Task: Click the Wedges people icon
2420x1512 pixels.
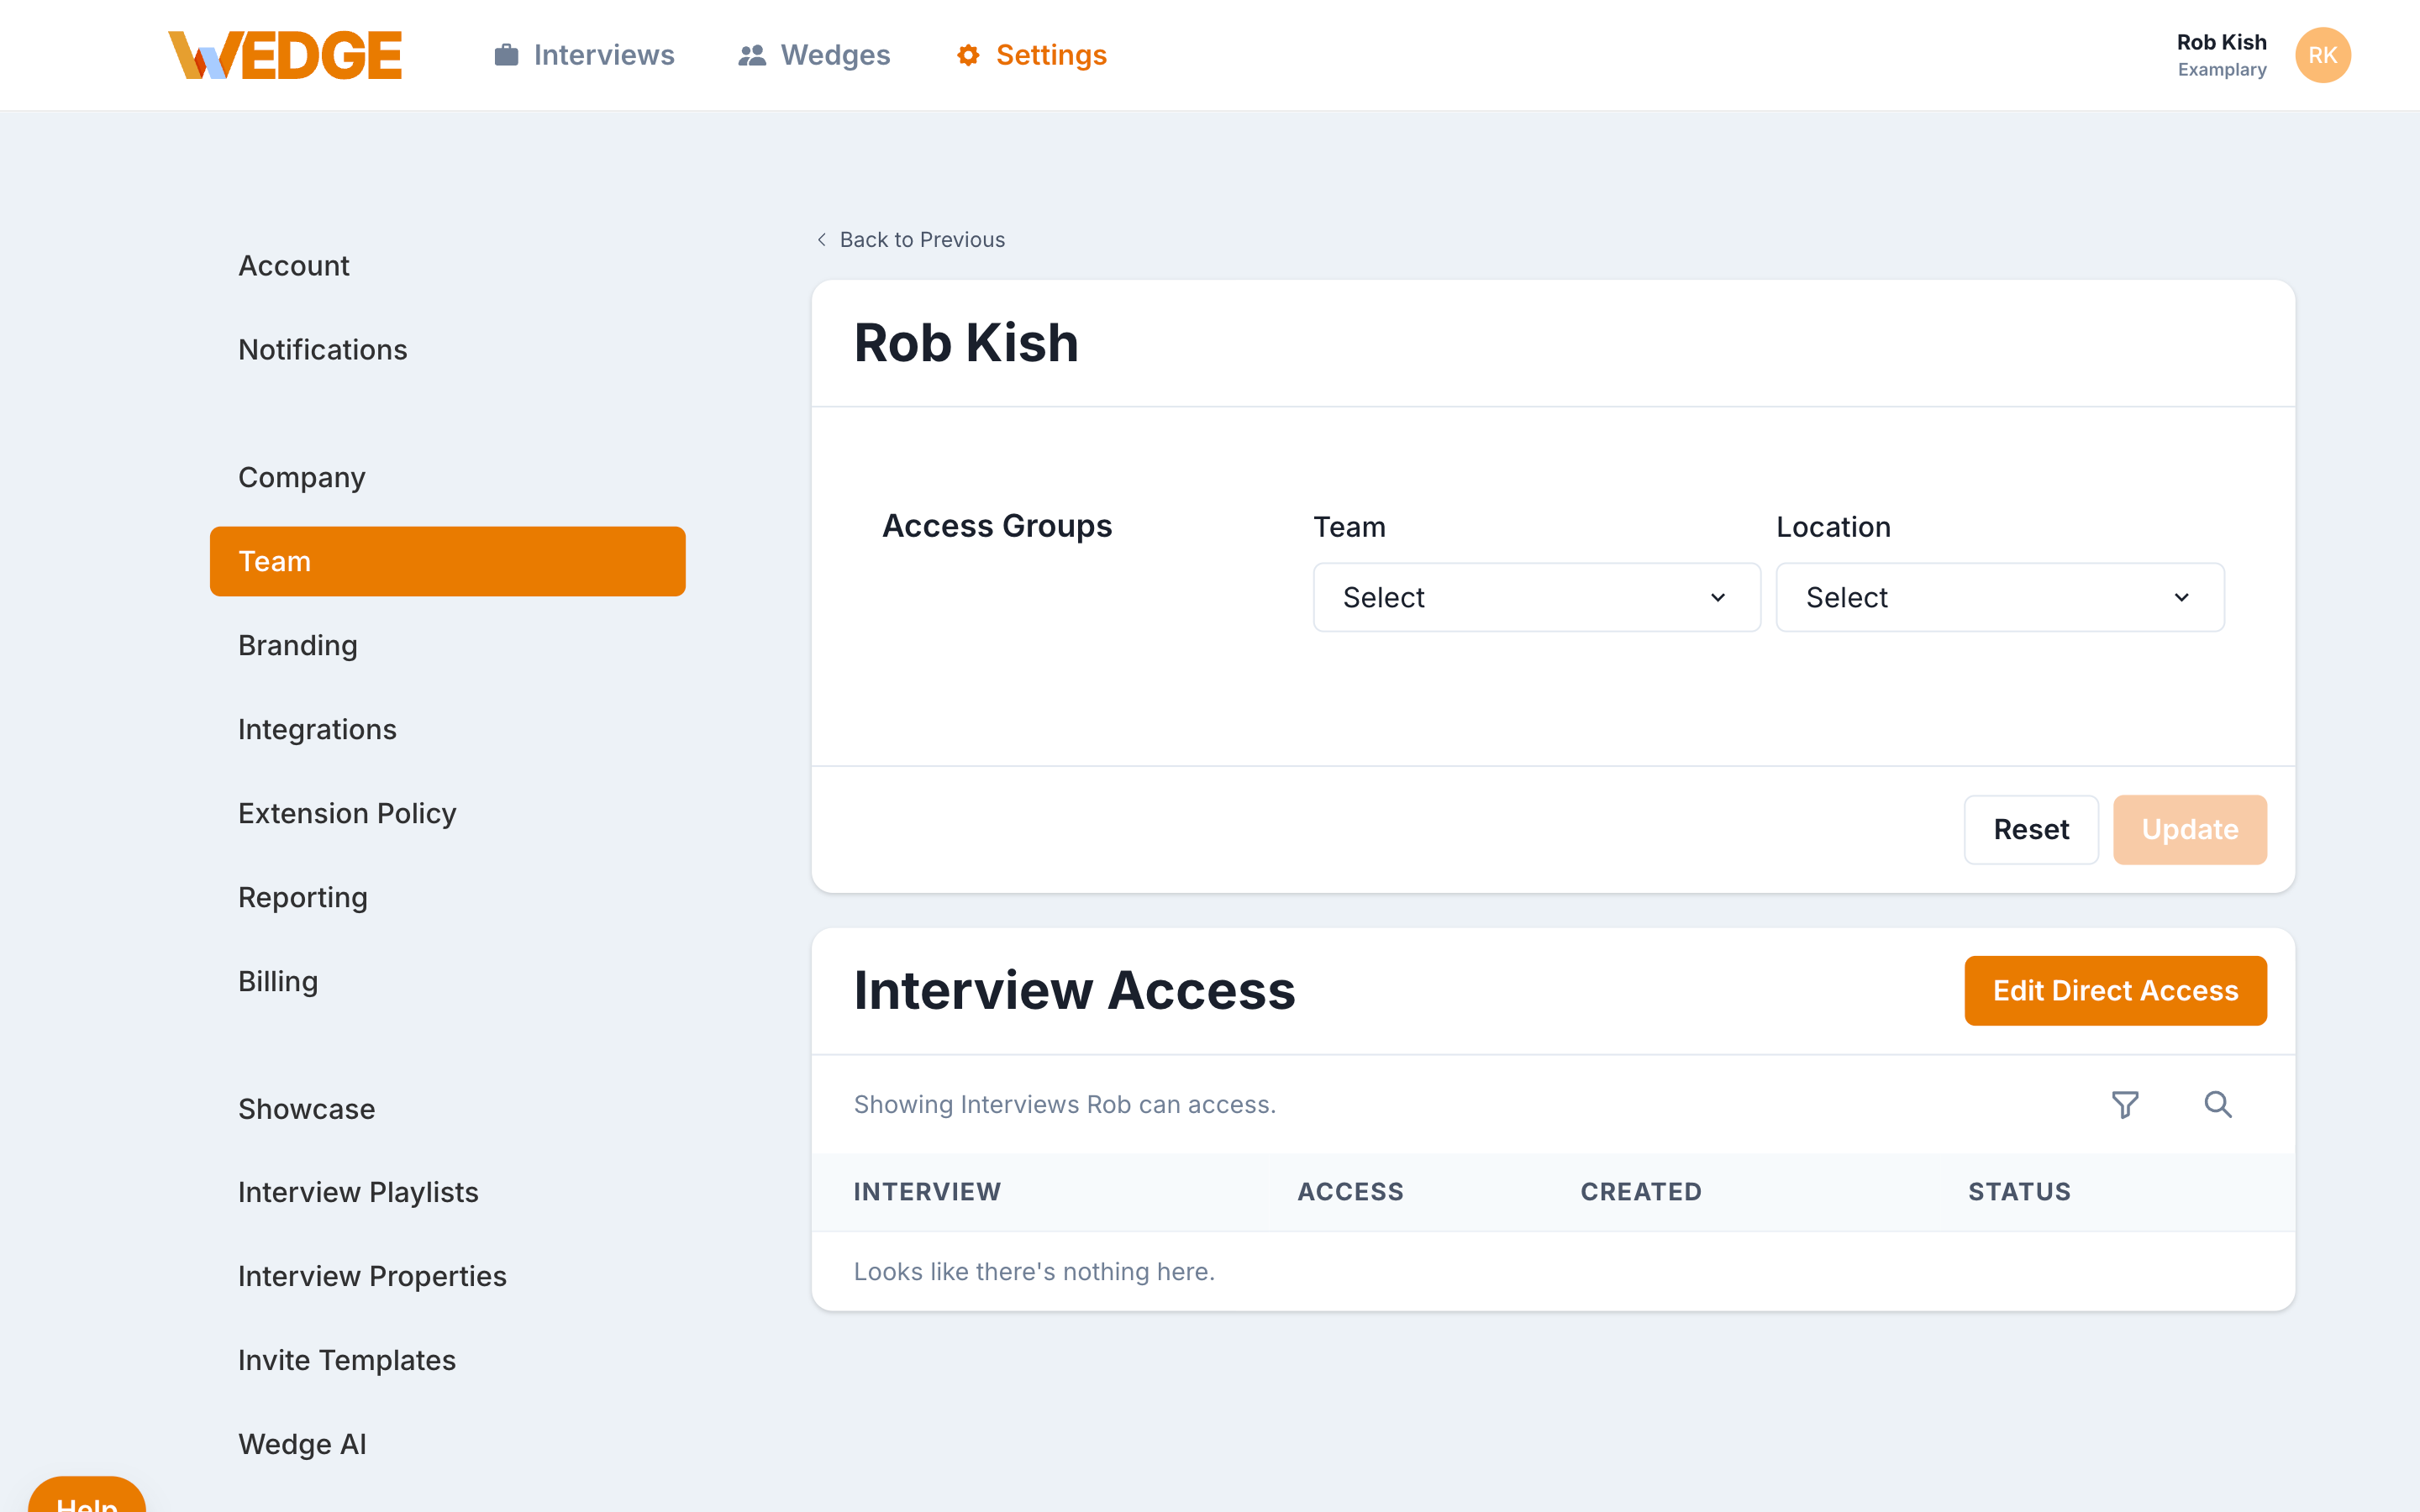Action: [751, 55]
